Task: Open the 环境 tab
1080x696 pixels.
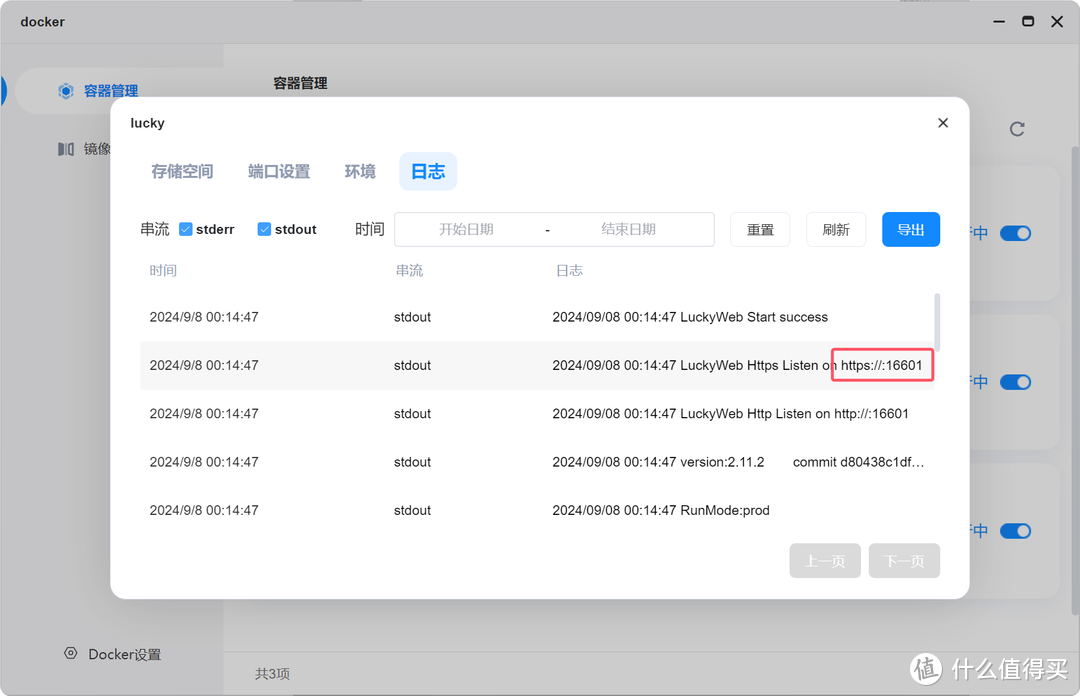Action: click(x=360, y=172)
